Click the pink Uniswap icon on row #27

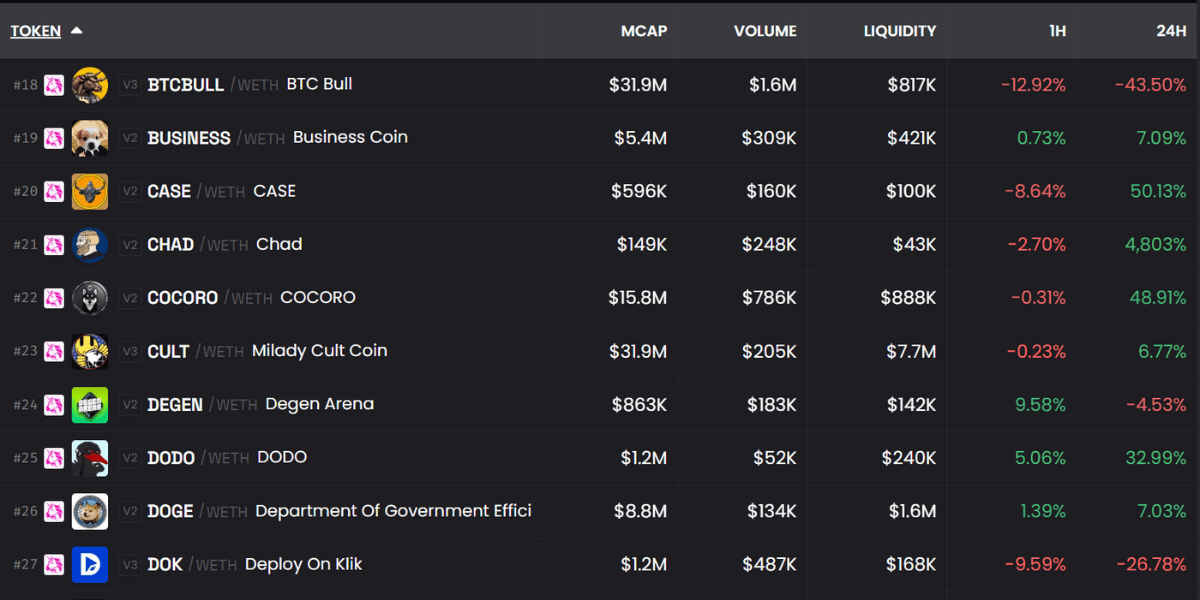(54, 565)
